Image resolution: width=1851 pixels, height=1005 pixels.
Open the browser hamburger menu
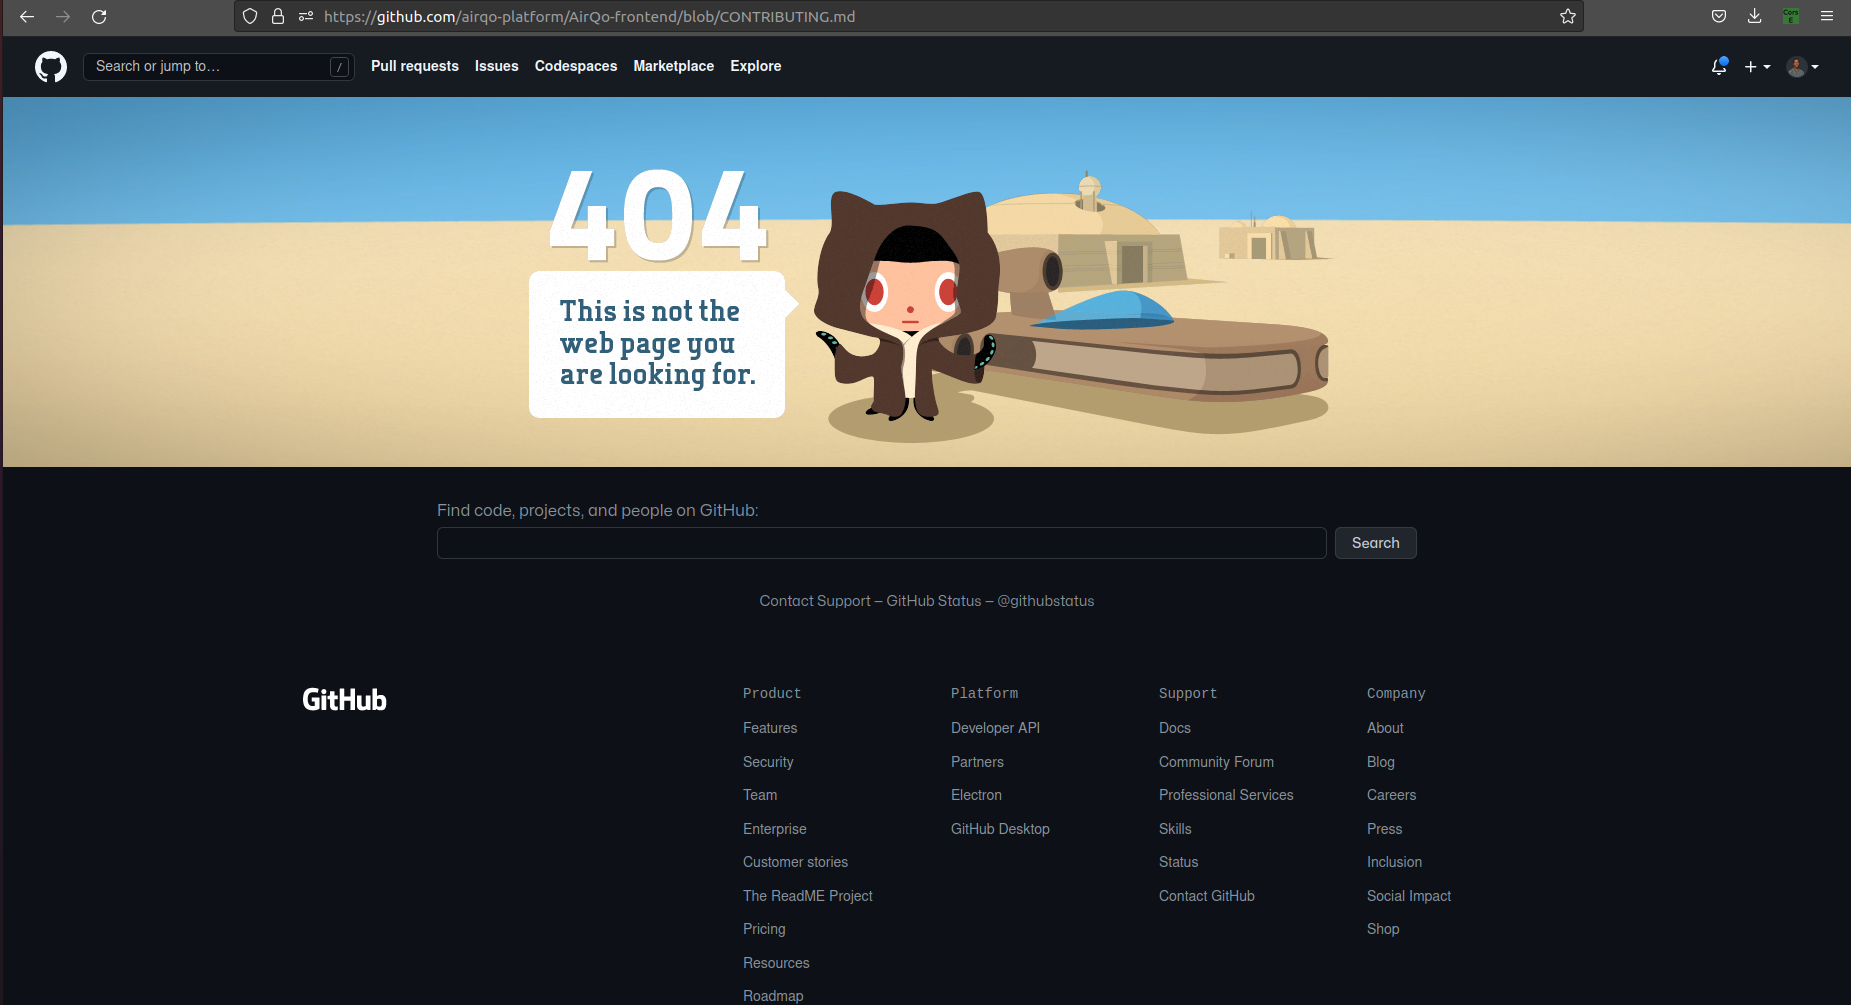(1828, 16)
